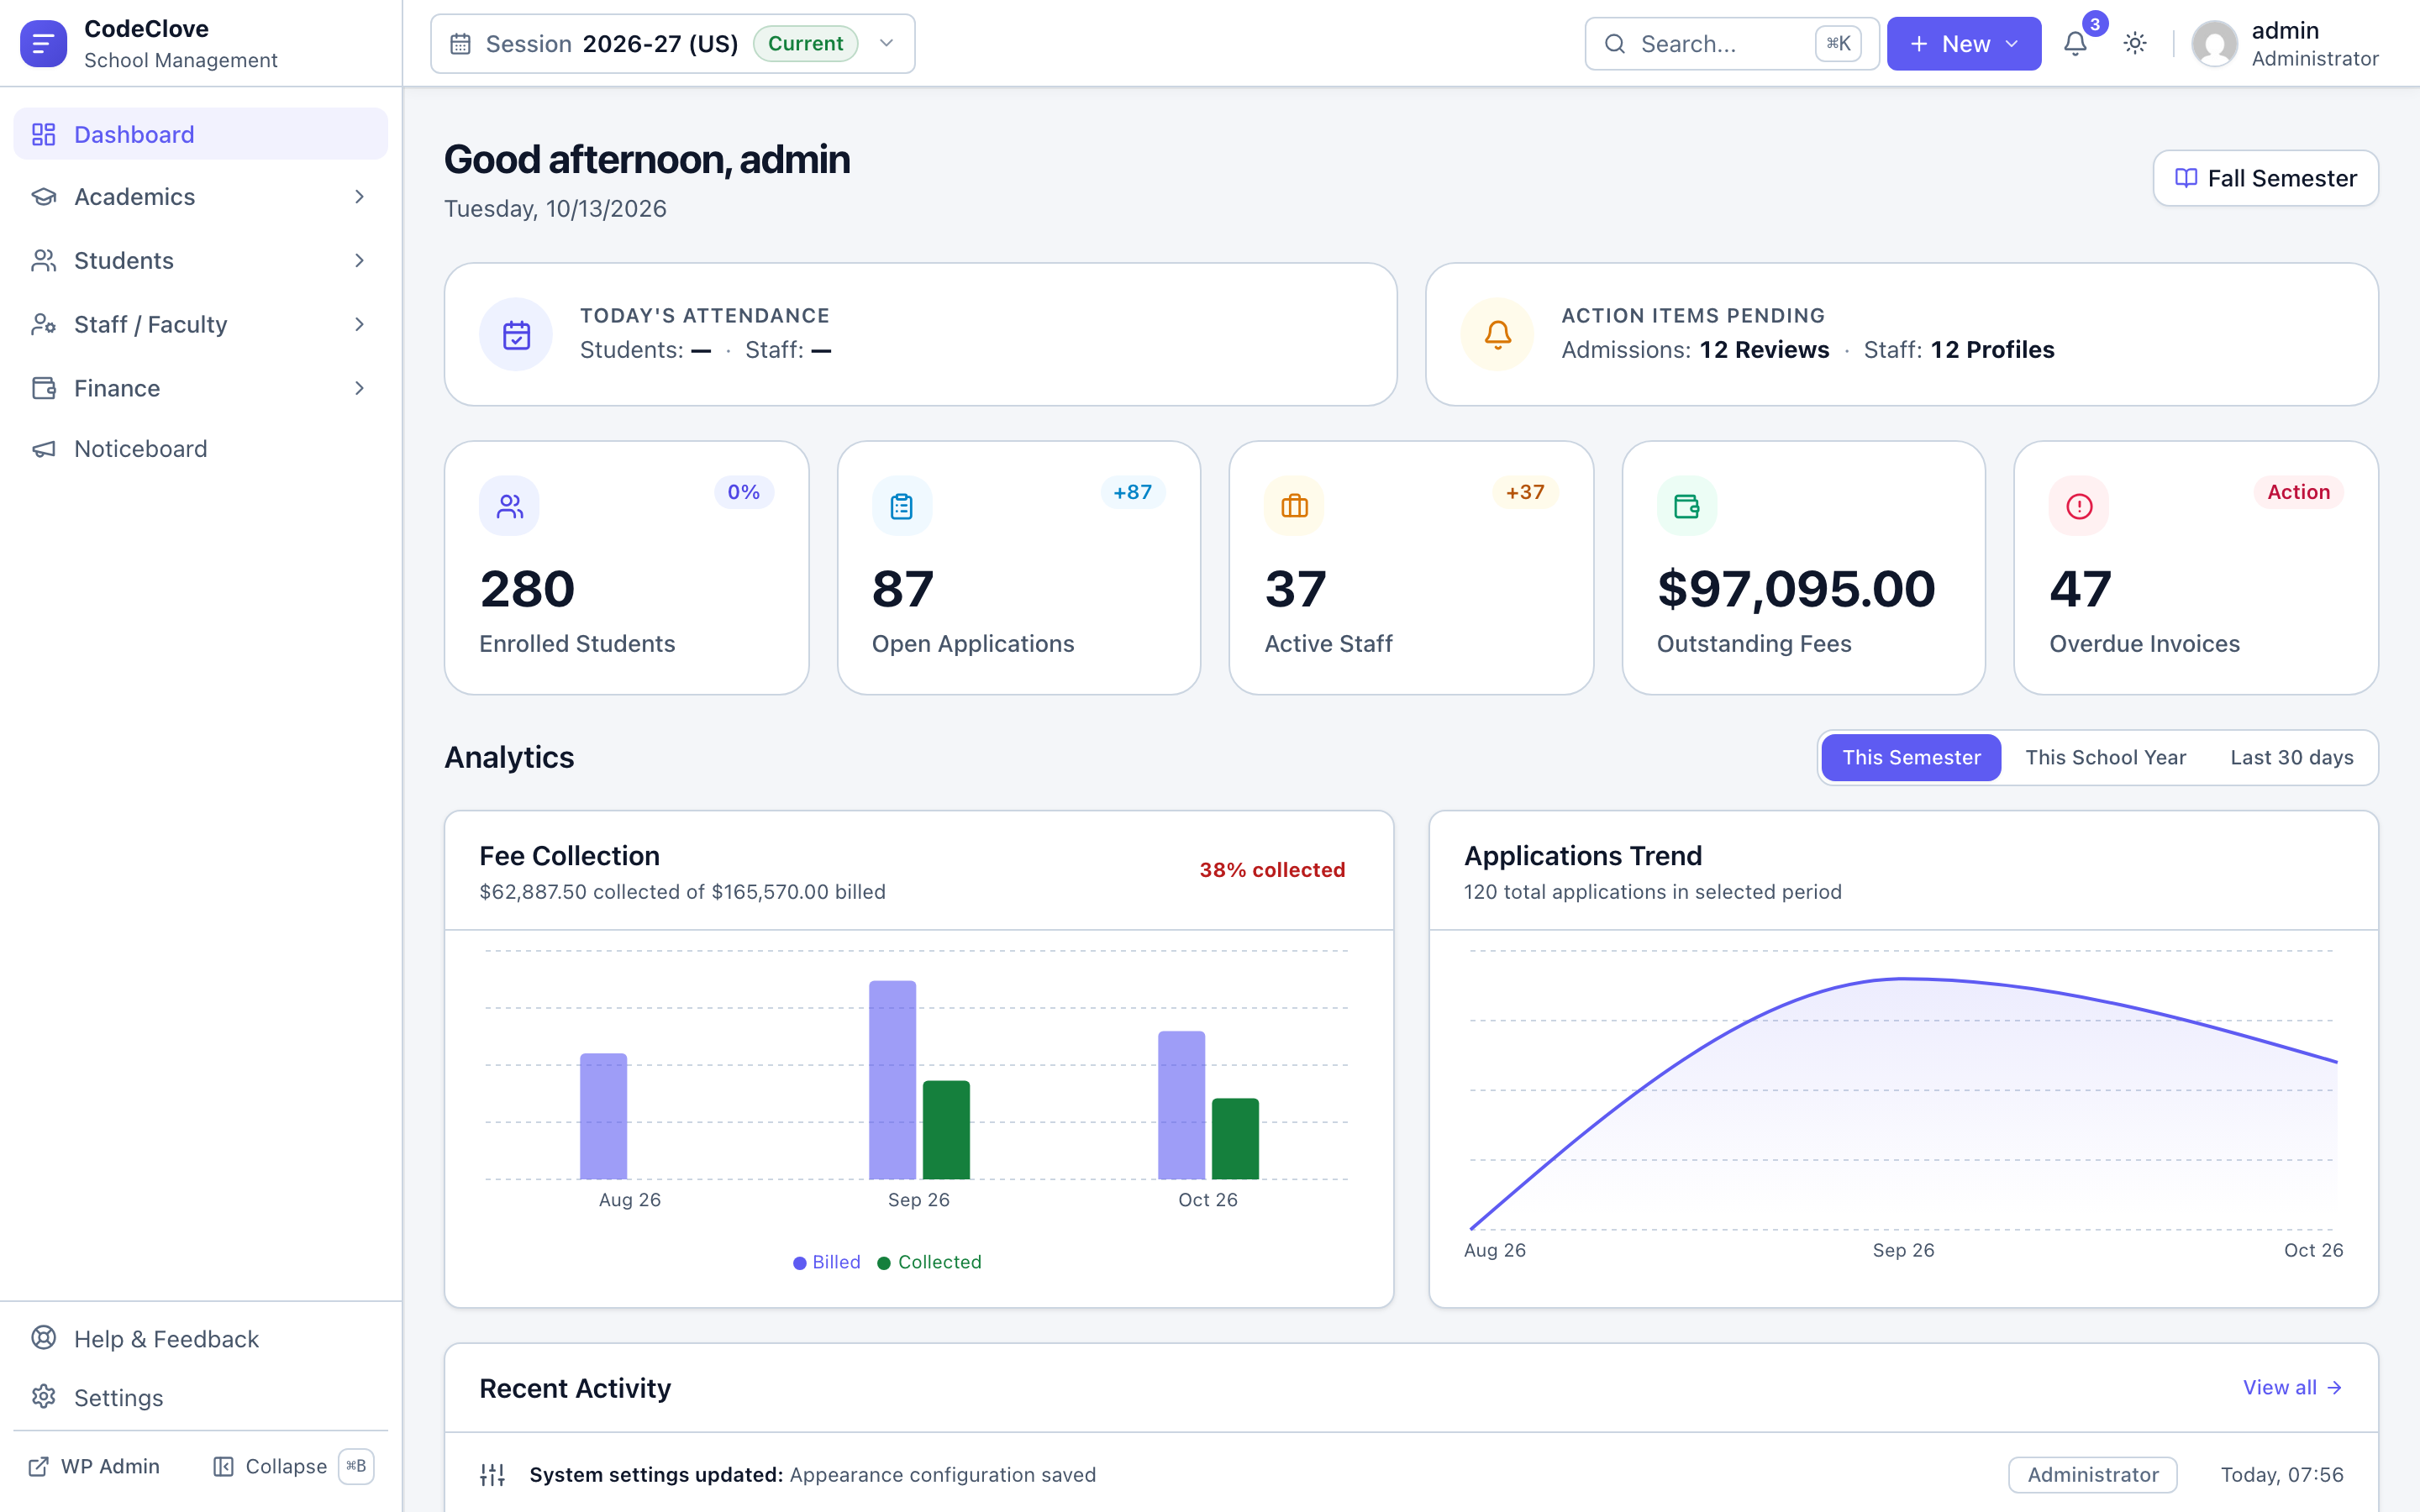Click the Administrator tag in Recent Activity
This screenshot has height=1512, width=2420.
click(x=2093, y=1475)
